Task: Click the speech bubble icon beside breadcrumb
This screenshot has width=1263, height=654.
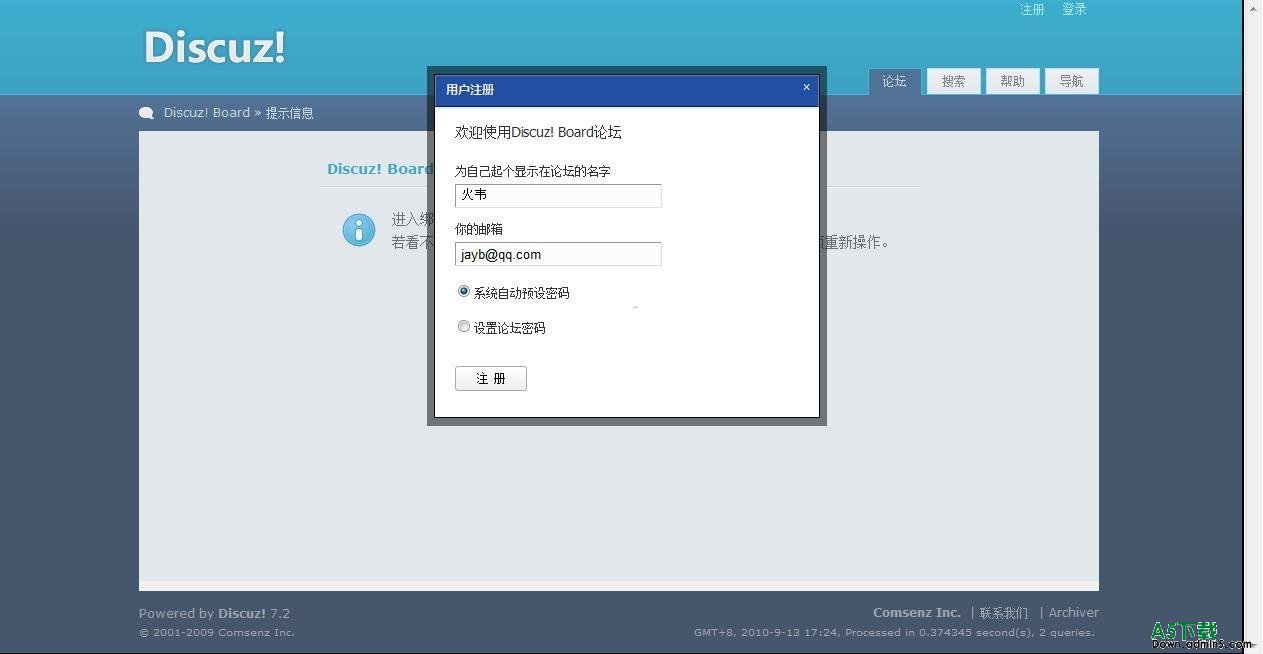Action: (147, 113)
